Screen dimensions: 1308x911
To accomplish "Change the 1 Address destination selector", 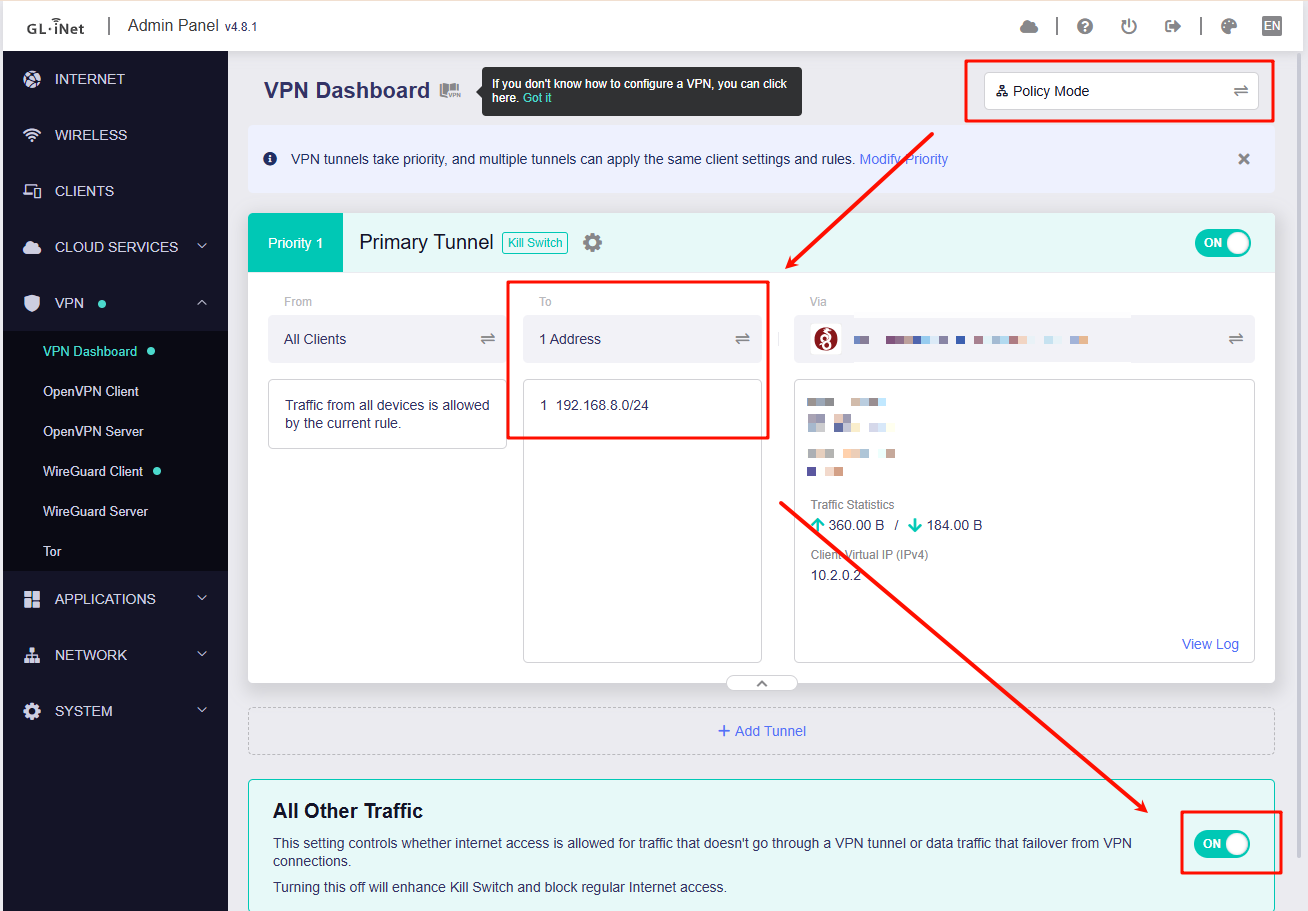I will (x=642, y=339).
